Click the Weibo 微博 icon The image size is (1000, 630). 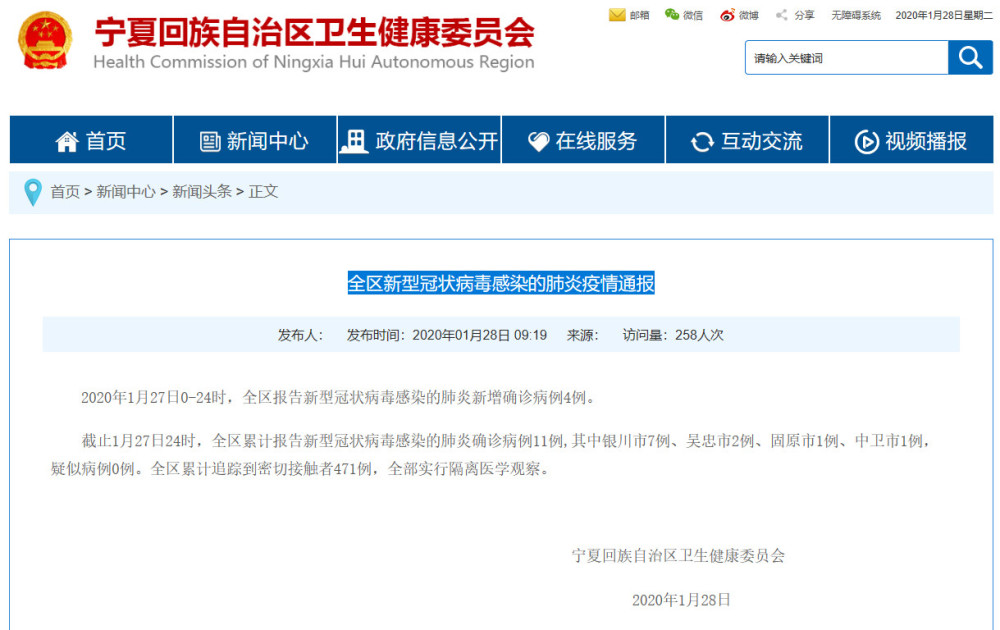[x=727, y=15]
